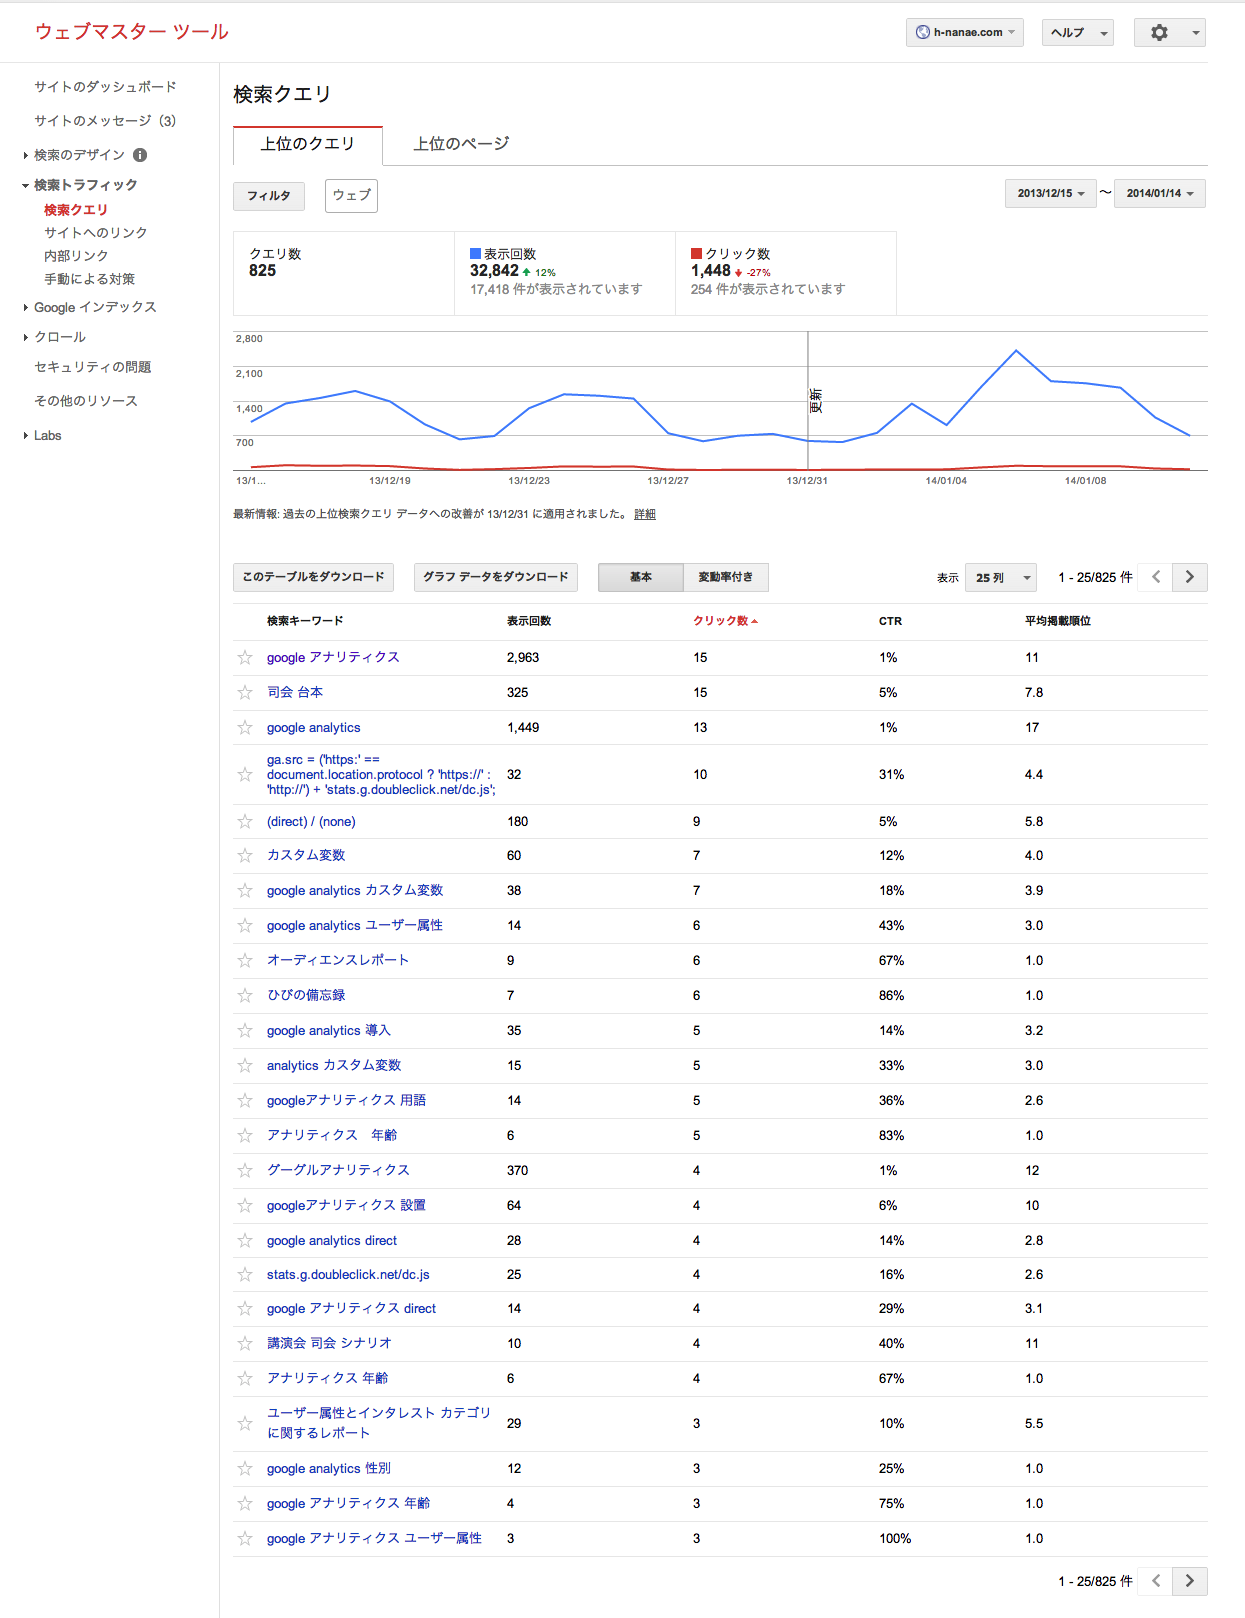Star the グーグルアナリティクス row
The image size is (1245, 1618).
[x=245, y=1170]
